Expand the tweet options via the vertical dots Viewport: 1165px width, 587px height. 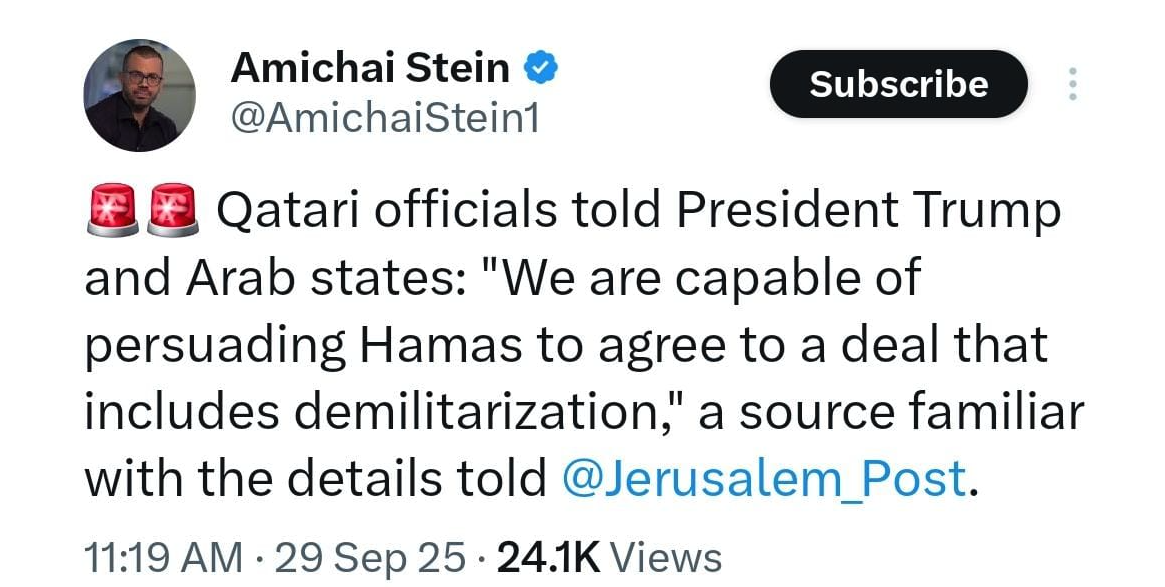tap(1072, 85)
